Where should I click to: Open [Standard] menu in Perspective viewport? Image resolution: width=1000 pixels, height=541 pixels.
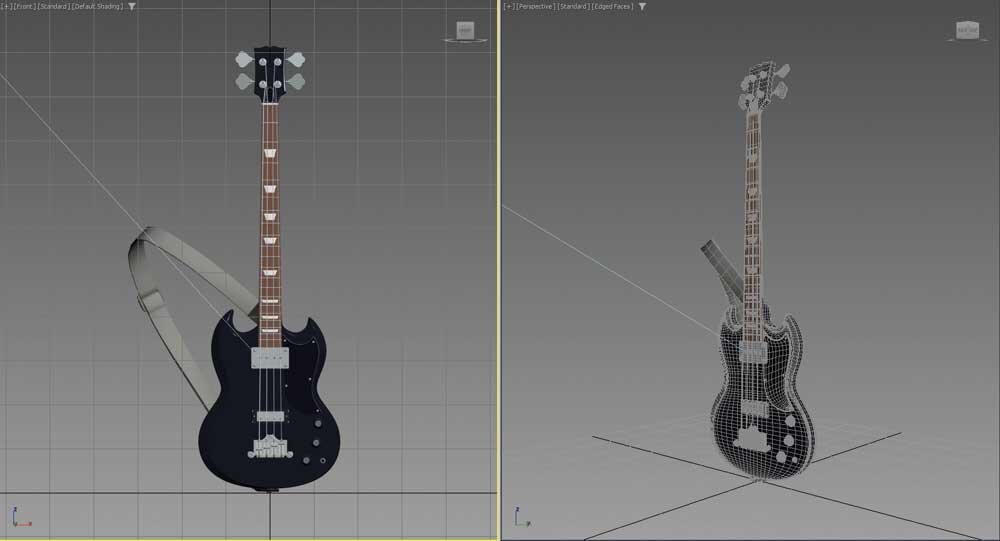point(573,6)
